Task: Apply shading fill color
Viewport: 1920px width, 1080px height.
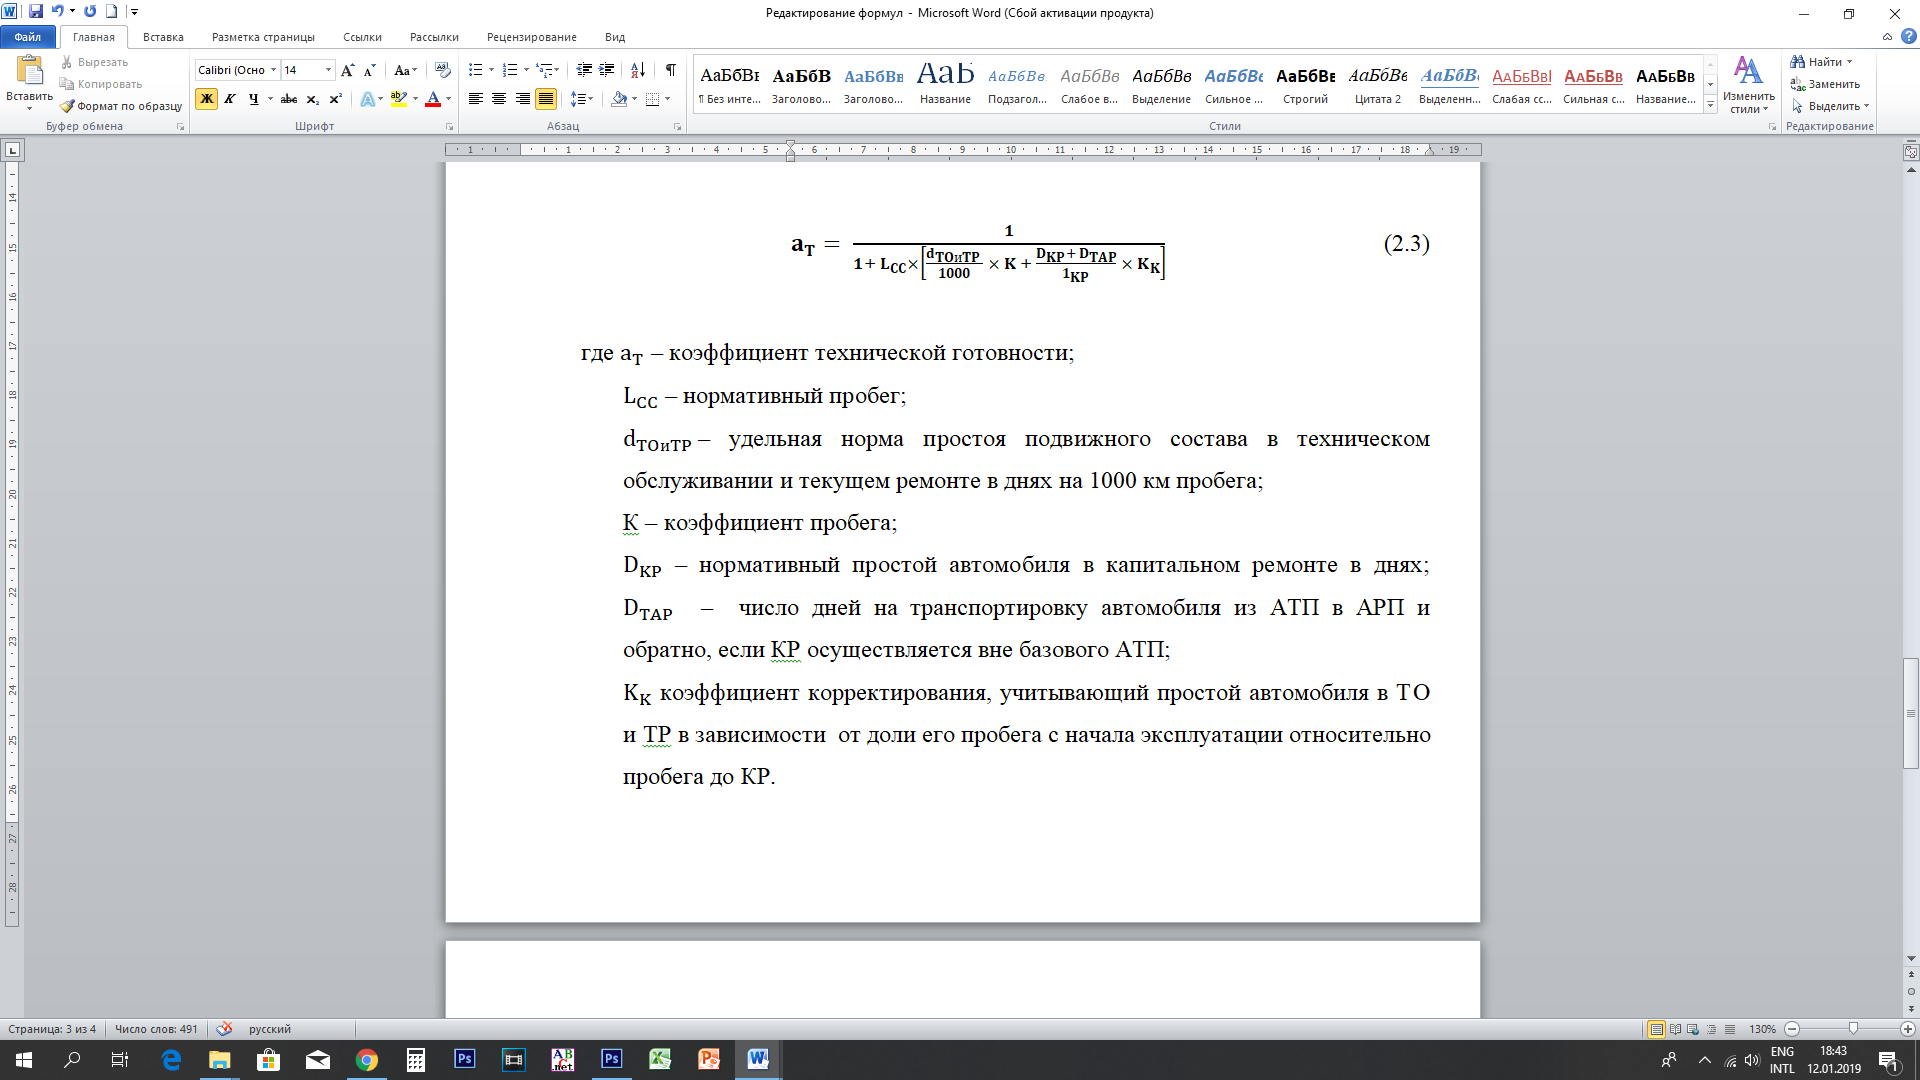Action: (x=620, y=99)
